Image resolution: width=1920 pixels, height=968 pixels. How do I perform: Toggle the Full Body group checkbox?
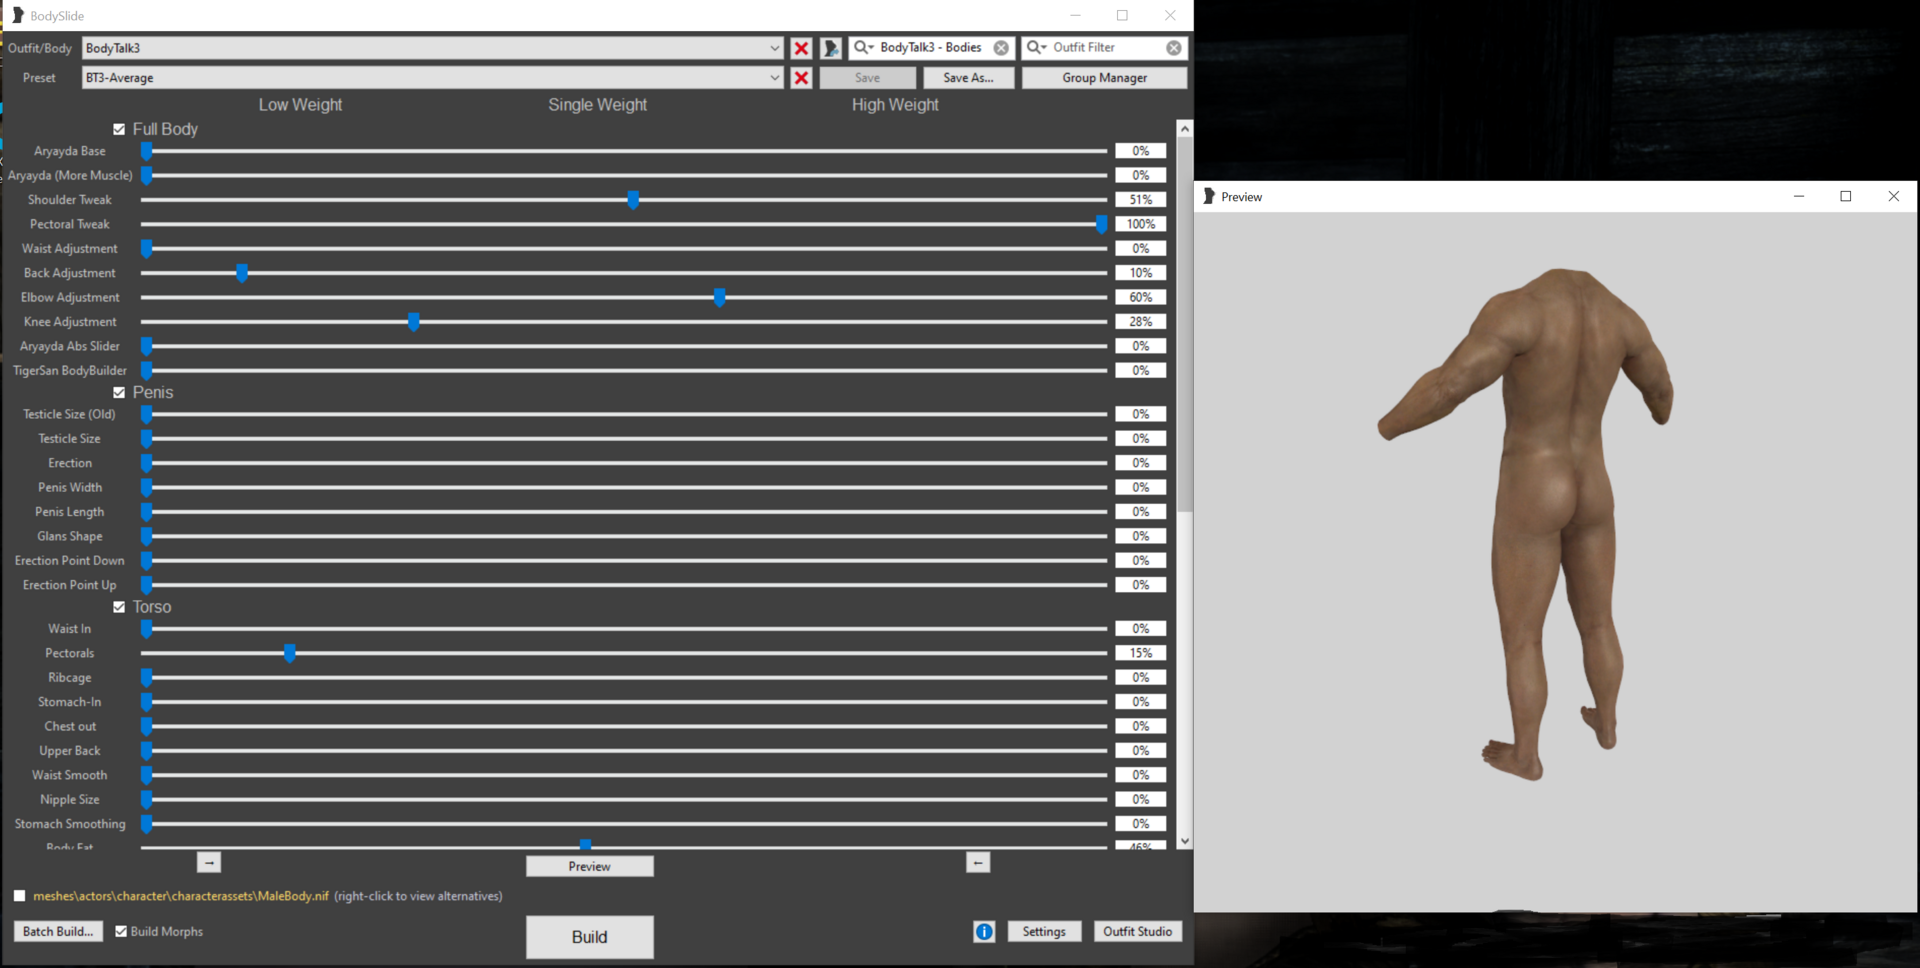coord(119,129)
